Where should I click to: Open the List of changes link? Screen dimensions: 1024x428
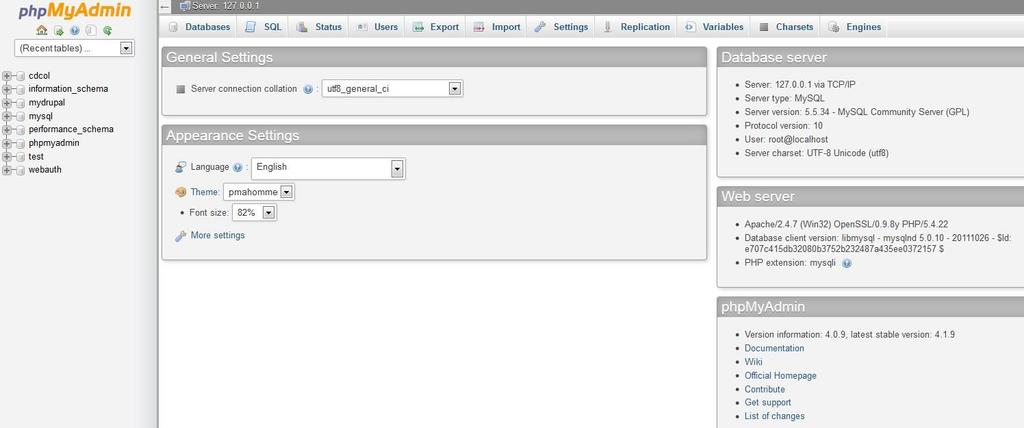pyautogui.click(x=775, y=416)
